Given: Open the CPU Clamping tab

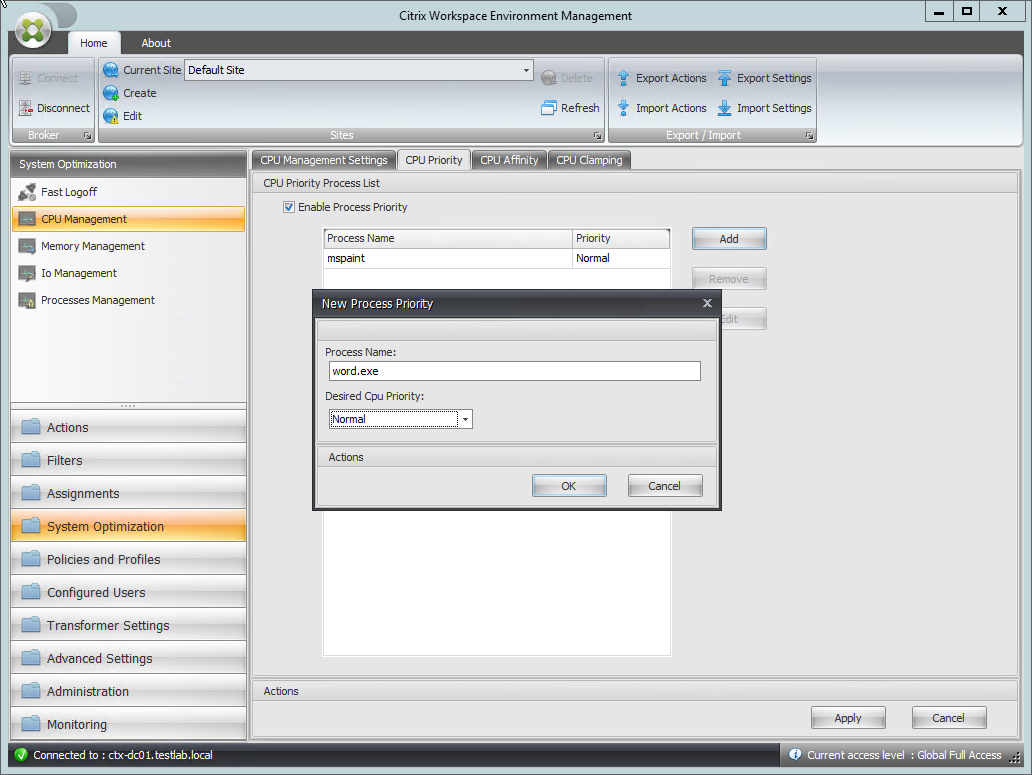Looking at the screenshot, I should click(x=589, y=161).
